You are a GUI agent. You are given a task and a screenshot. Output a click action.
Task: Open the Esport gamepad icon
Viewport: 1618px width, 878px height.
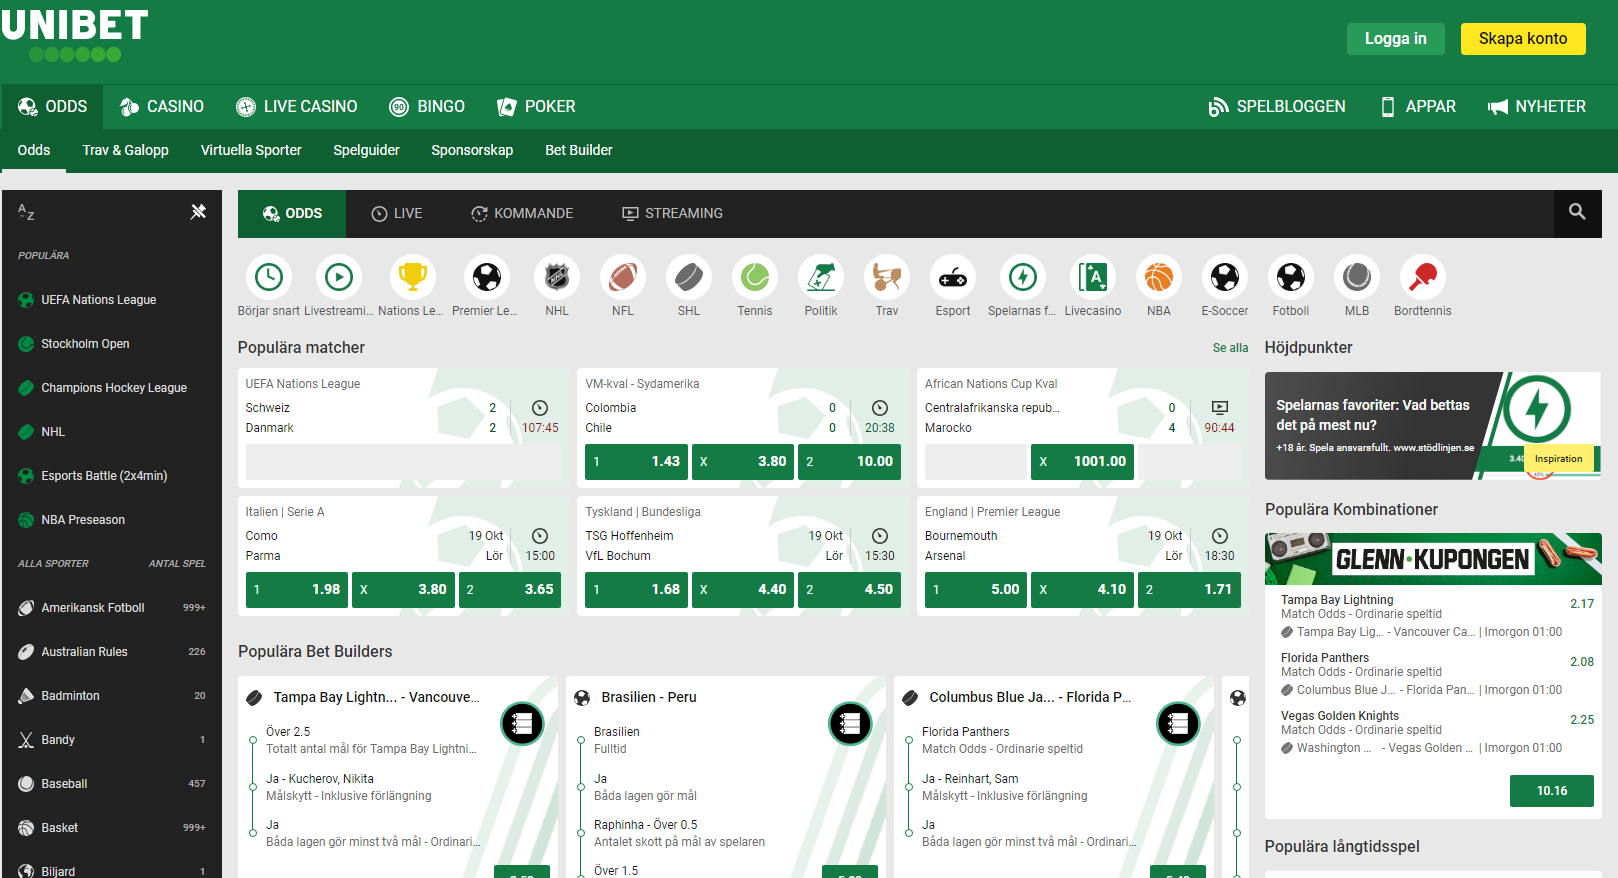click(x=953, y=277)
